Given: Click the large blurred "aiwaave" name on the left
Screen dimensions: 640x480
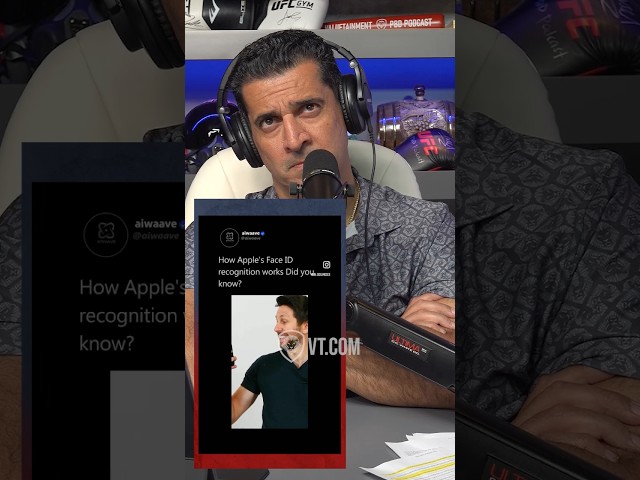Looking at the screenshot, I should 156,224.
